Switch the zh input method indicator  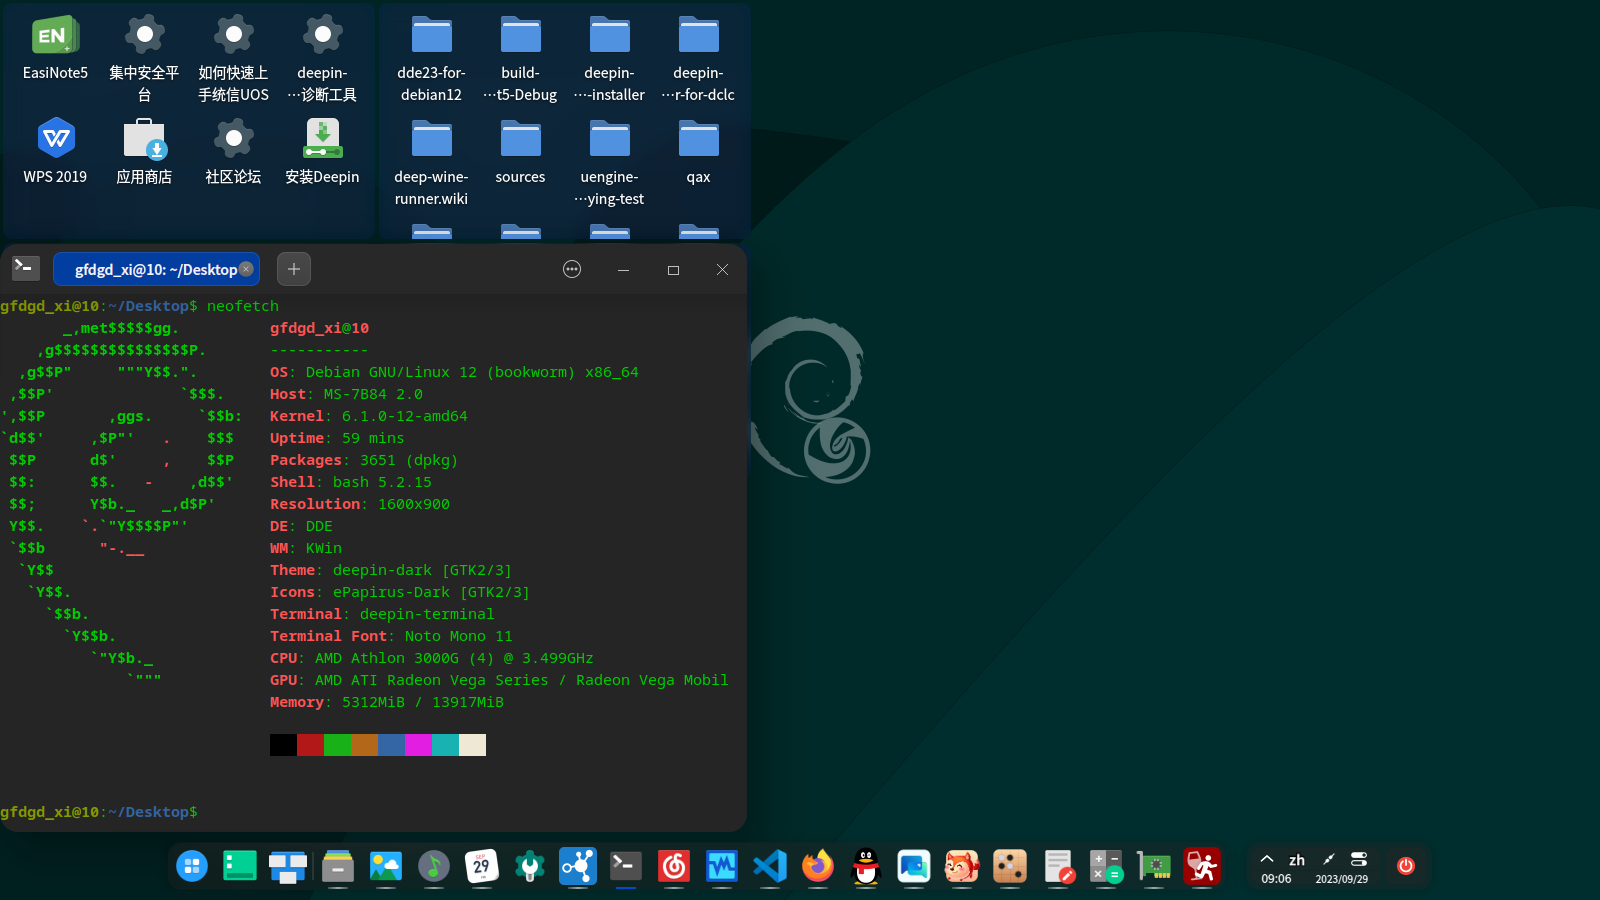[x=1297, y=859]
